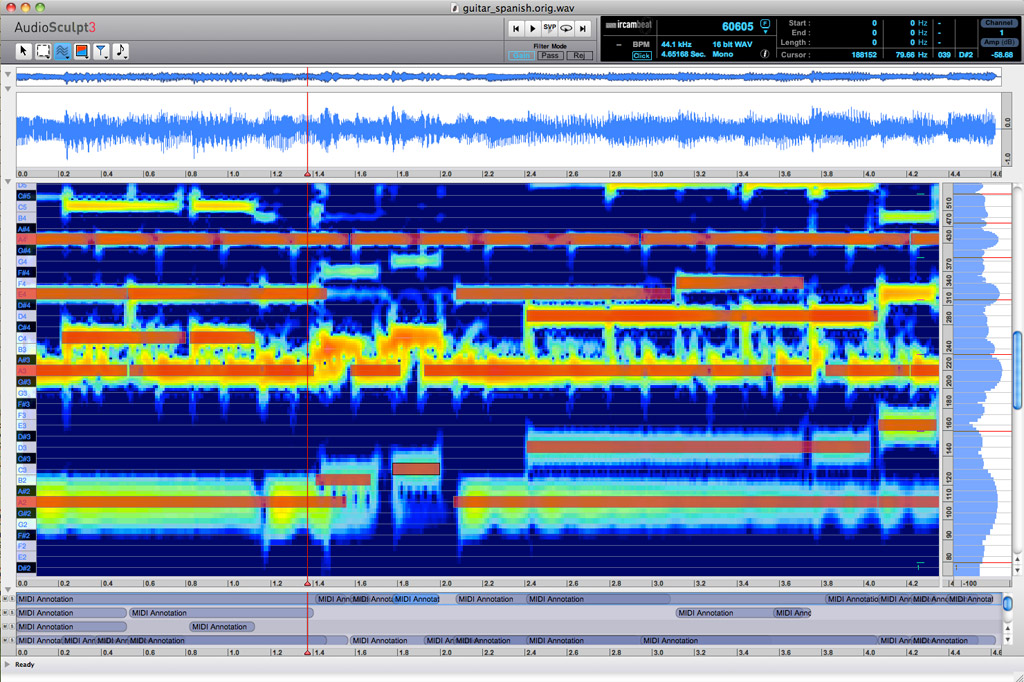Pick the spectrogram surface filter tool
The image size is (1024, 682).
(81, 51)
